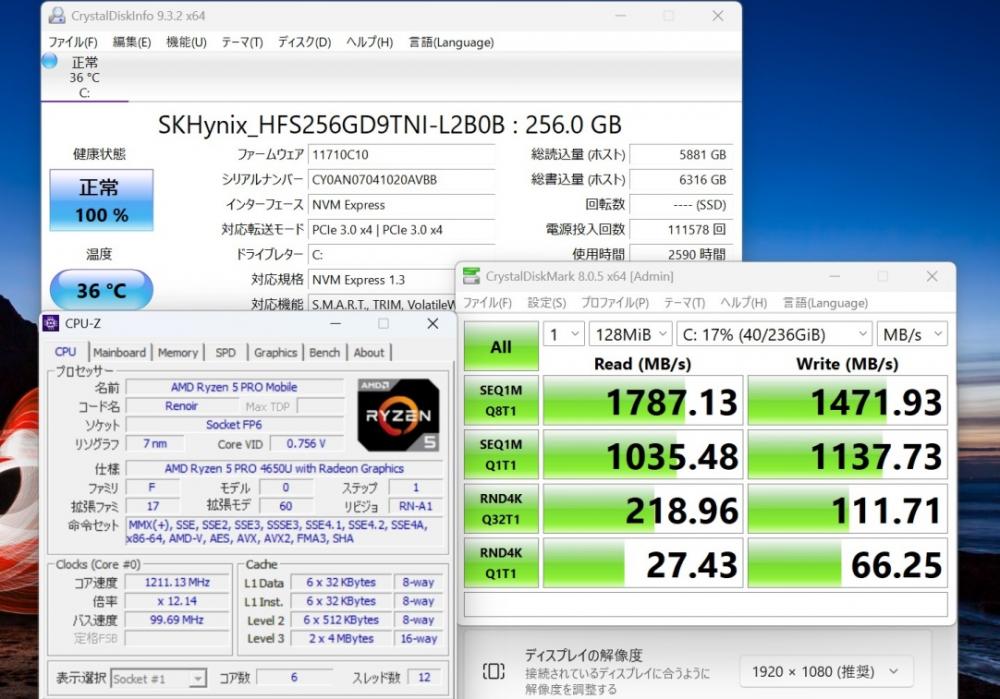This screenshot has width=1000, height=699.
Task: Open the Socket #1 selection dropdown in CPU-Z
Action: 158,679
